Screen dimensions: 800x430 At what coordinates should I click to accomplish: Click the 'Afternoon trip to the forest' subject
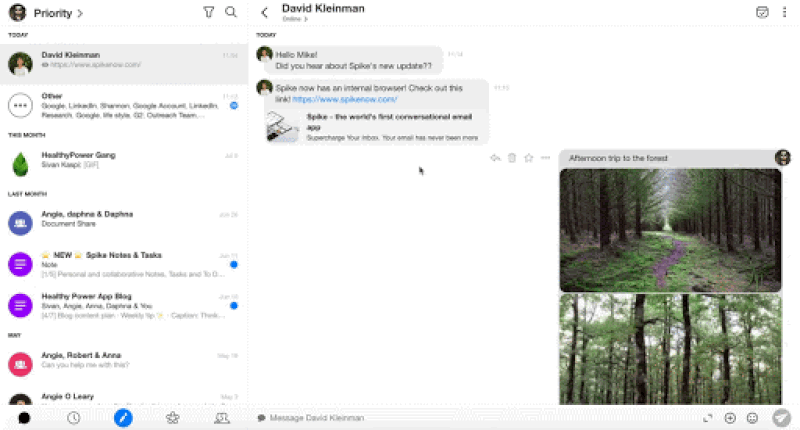(618, 158)
